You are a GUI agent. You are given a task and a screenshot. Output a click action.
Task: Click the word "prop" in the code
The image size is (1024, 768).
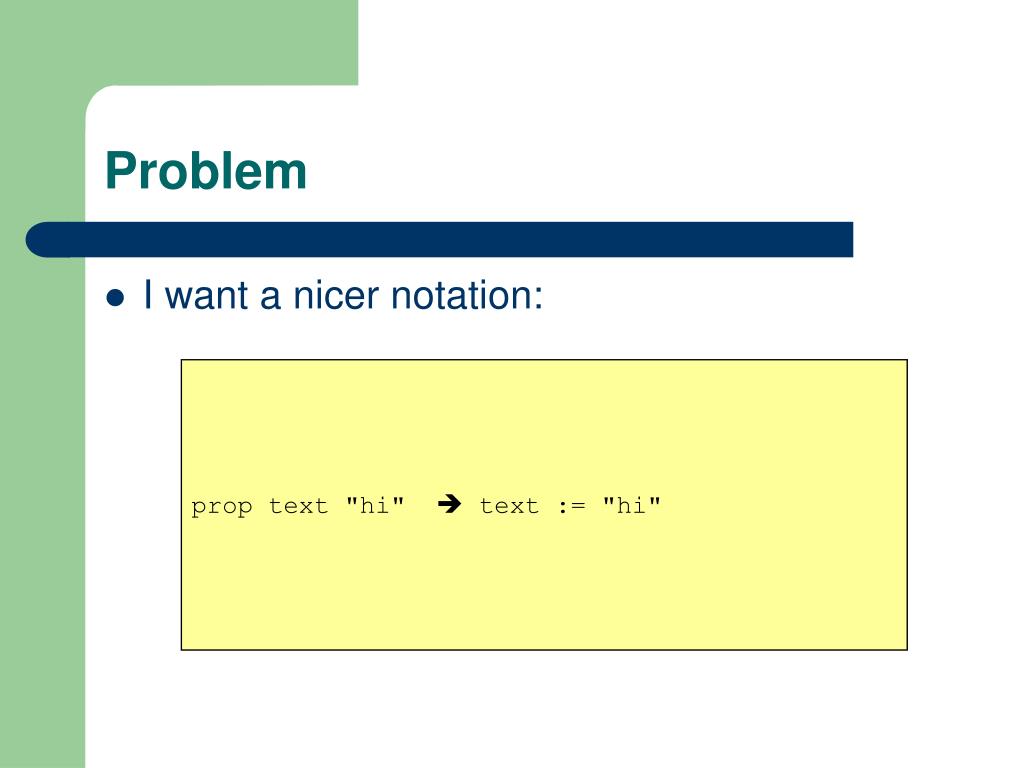tap(221, 507)
